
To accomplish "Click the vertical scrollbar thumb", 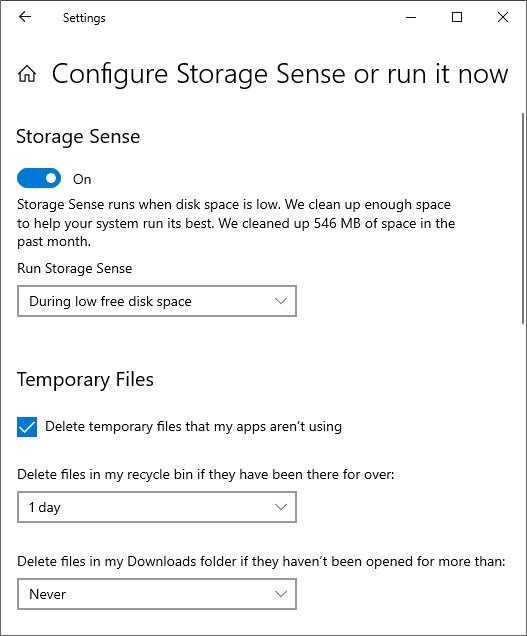I will click(x=523, y=218).
